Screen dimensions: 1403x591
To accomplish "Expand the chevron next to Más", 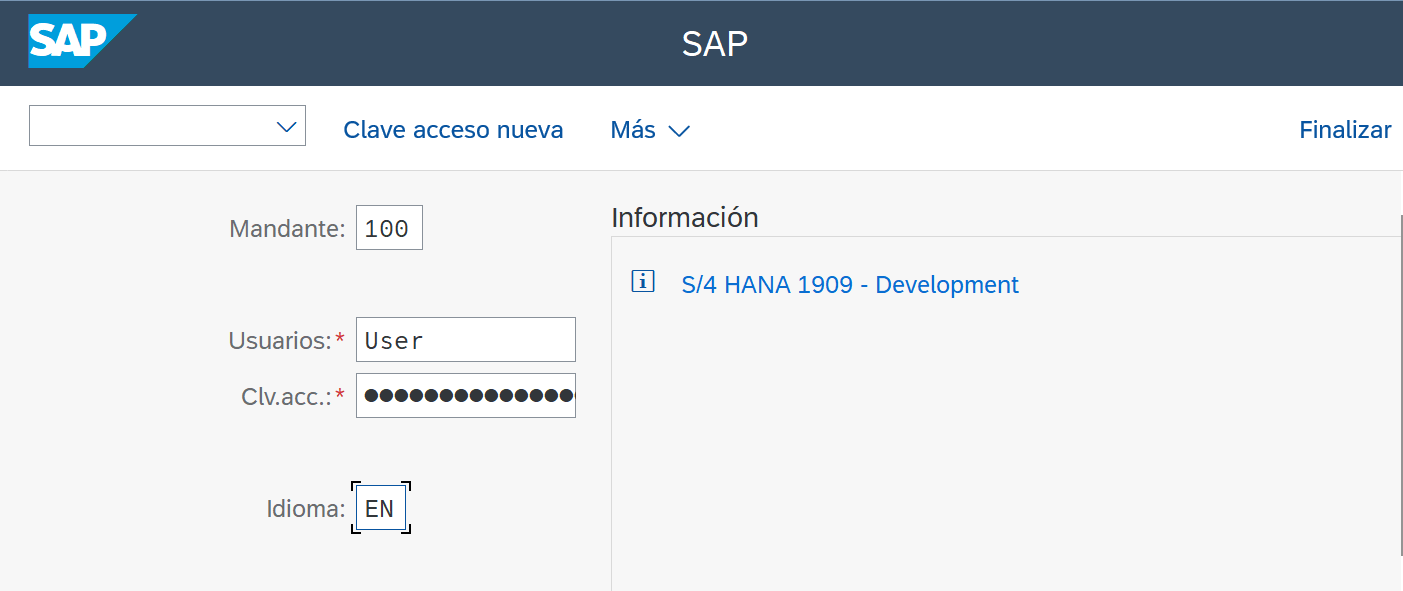I will 679,131.
